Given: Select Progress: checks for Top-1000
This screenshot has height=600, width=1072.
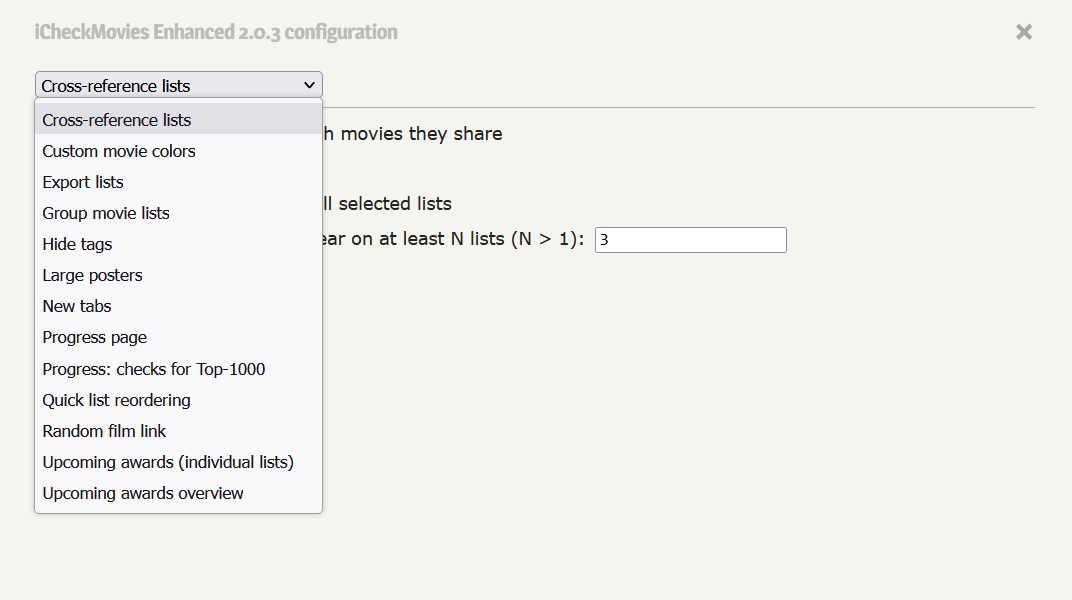Looking at the screenshot, I should pyautogui.click(x=154, y=369).
